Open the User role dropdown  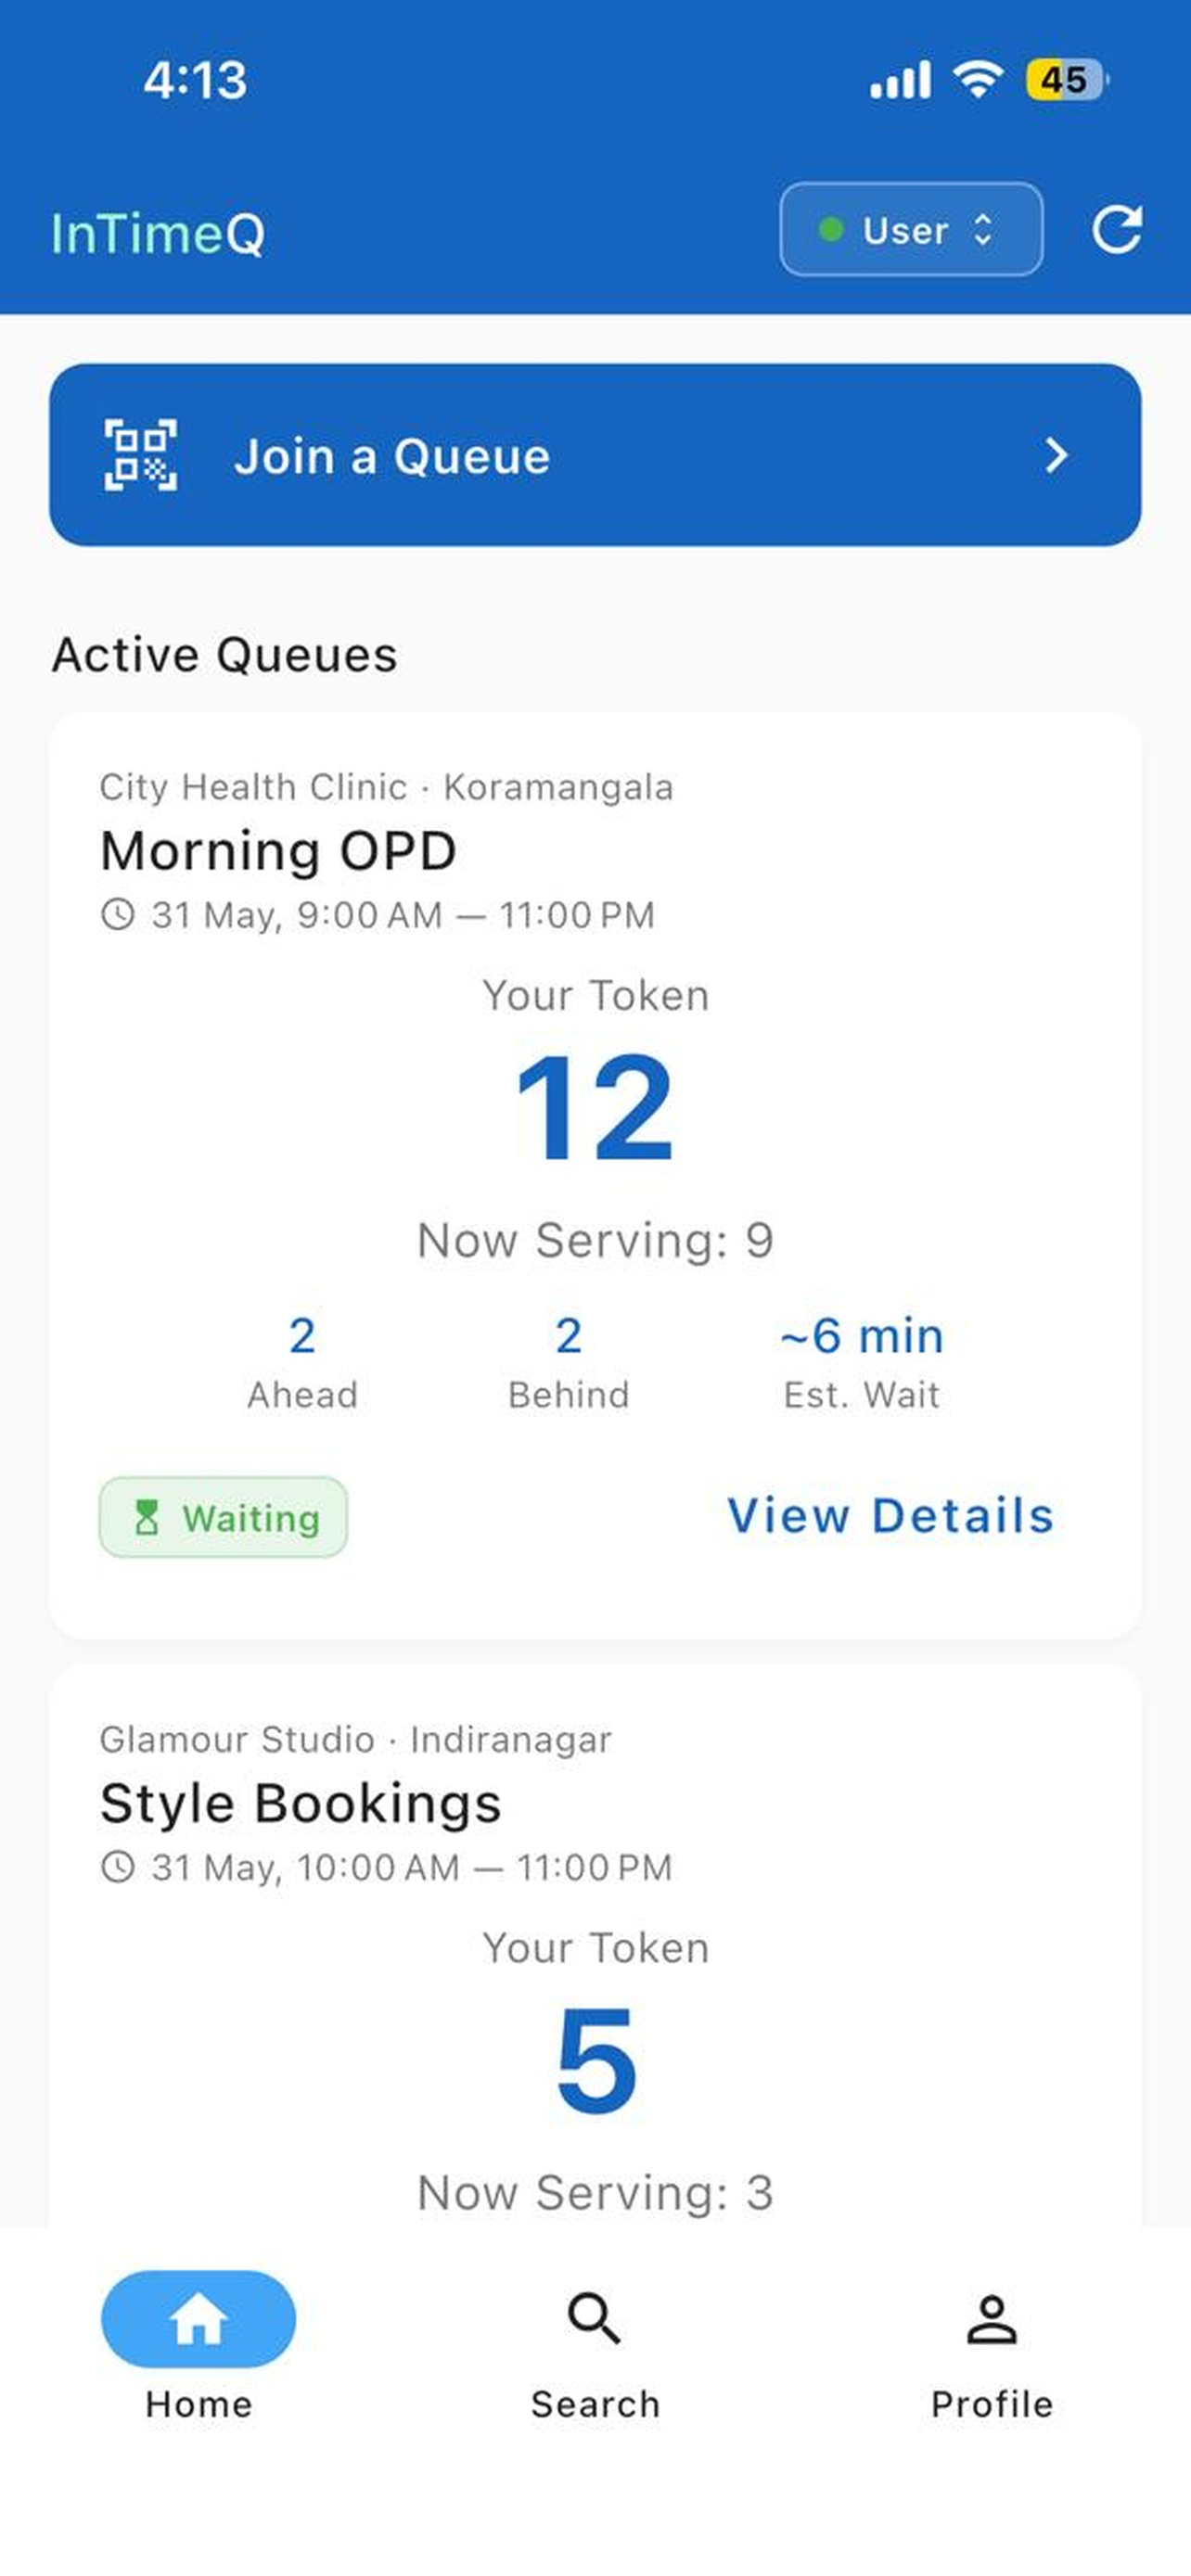point(911,229)
